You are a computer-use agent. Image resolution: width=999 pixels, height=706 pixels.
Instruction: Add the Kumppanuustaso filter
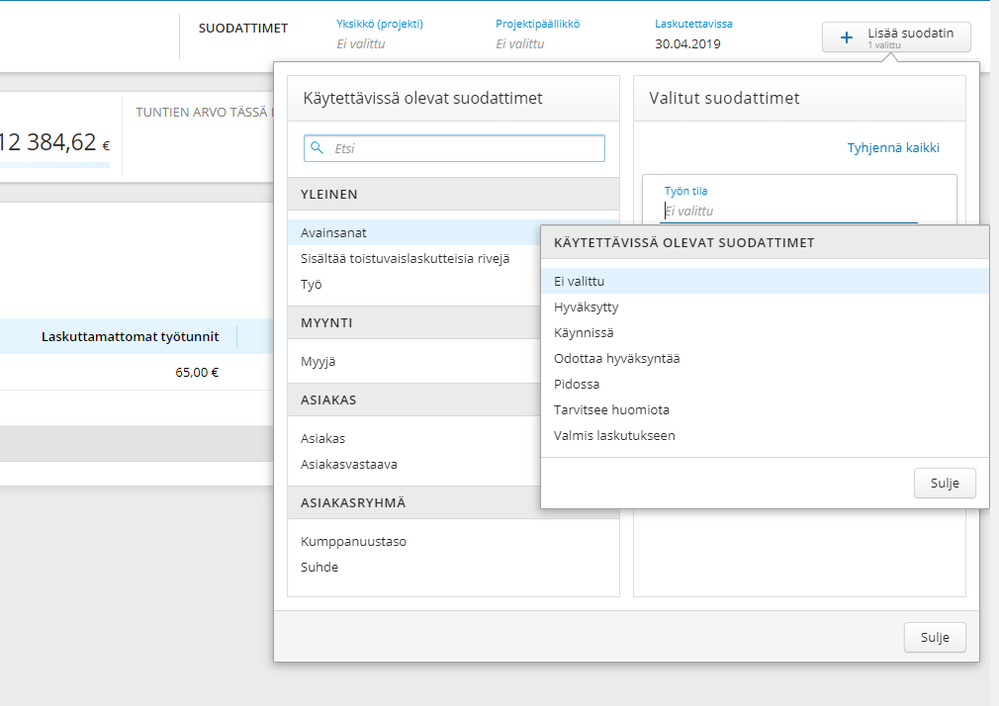click(453, 542)
